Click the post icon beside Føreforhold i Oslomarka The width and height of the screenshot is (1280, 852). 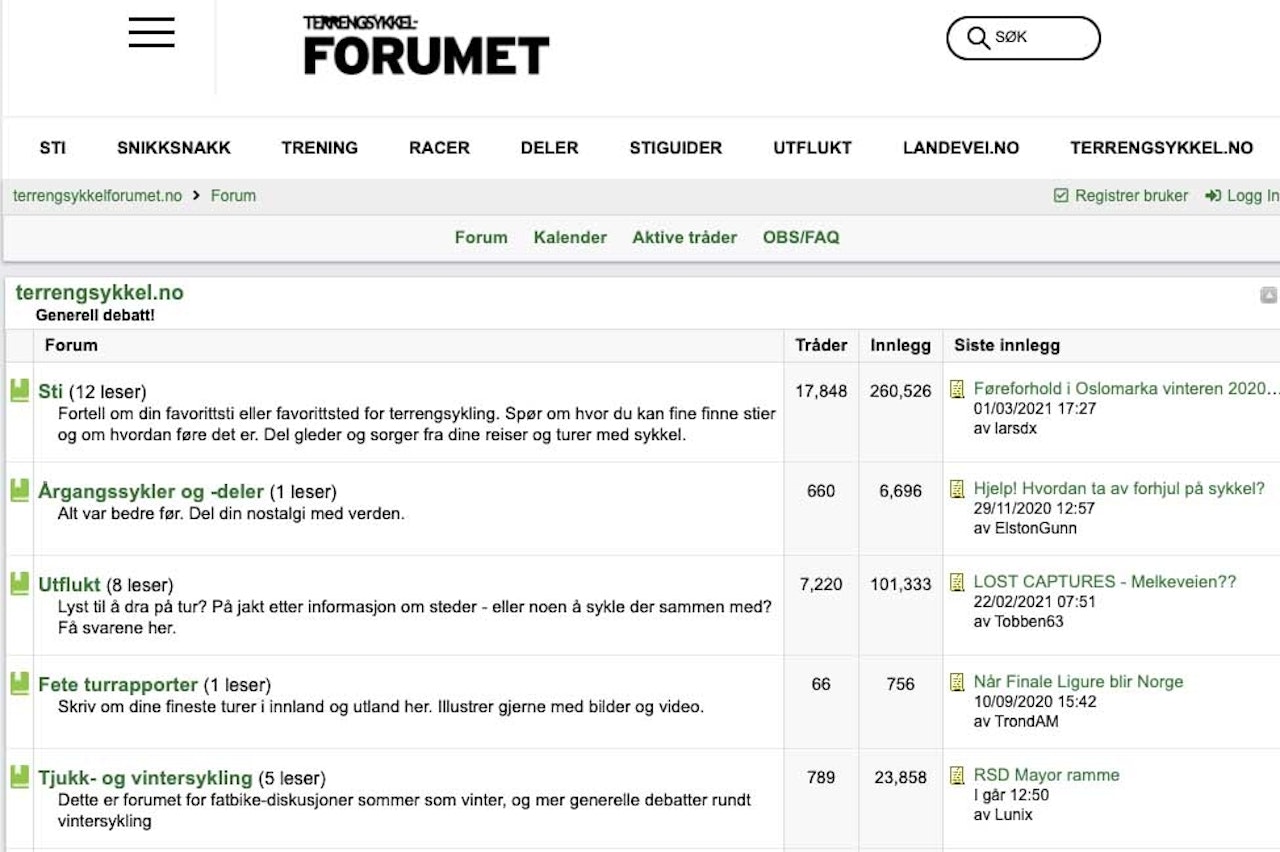957,388
